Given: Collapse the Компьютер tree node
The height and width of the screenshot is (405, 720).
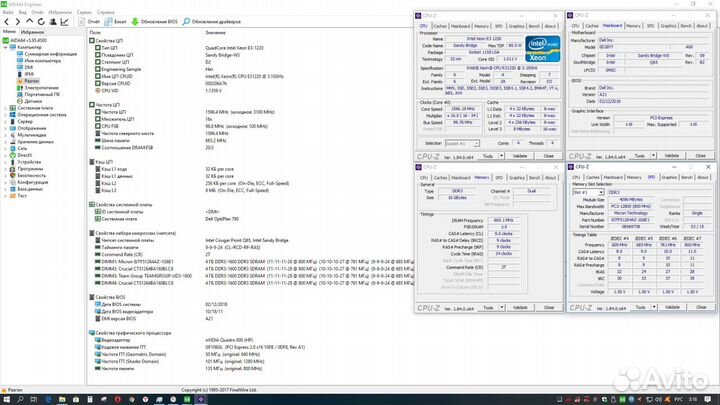Looking at the screenshot, I should tap(6, 47).
